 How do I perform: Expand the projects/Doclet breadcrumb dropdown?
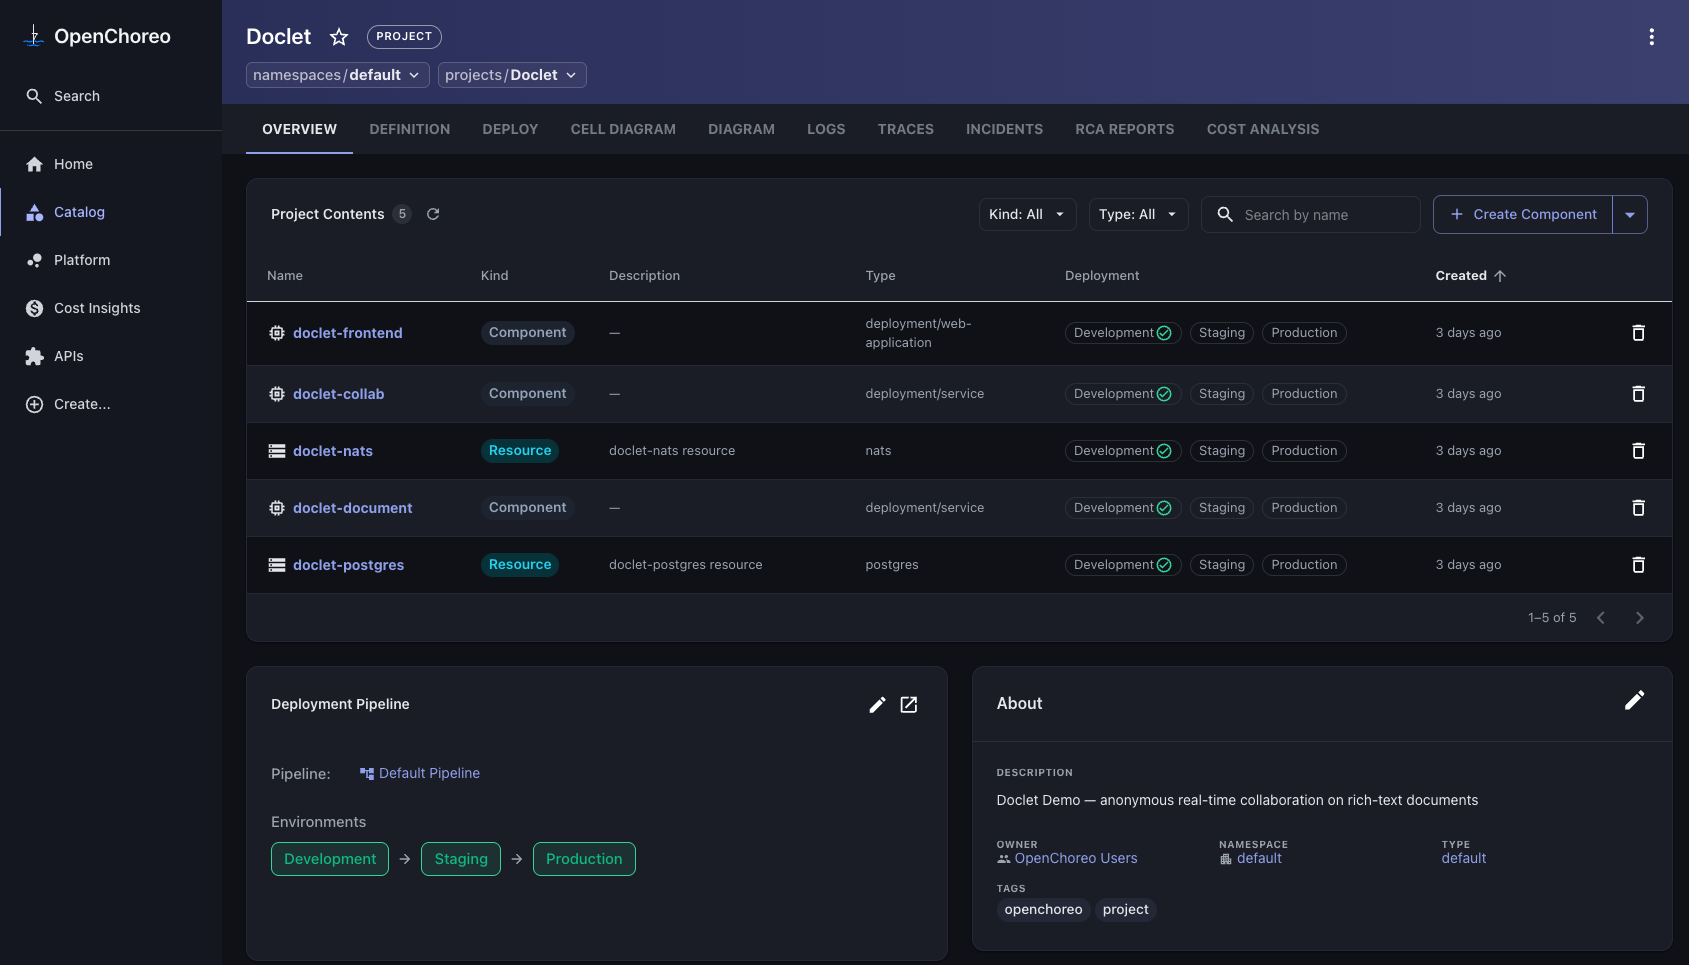click(x=512, y=75)
